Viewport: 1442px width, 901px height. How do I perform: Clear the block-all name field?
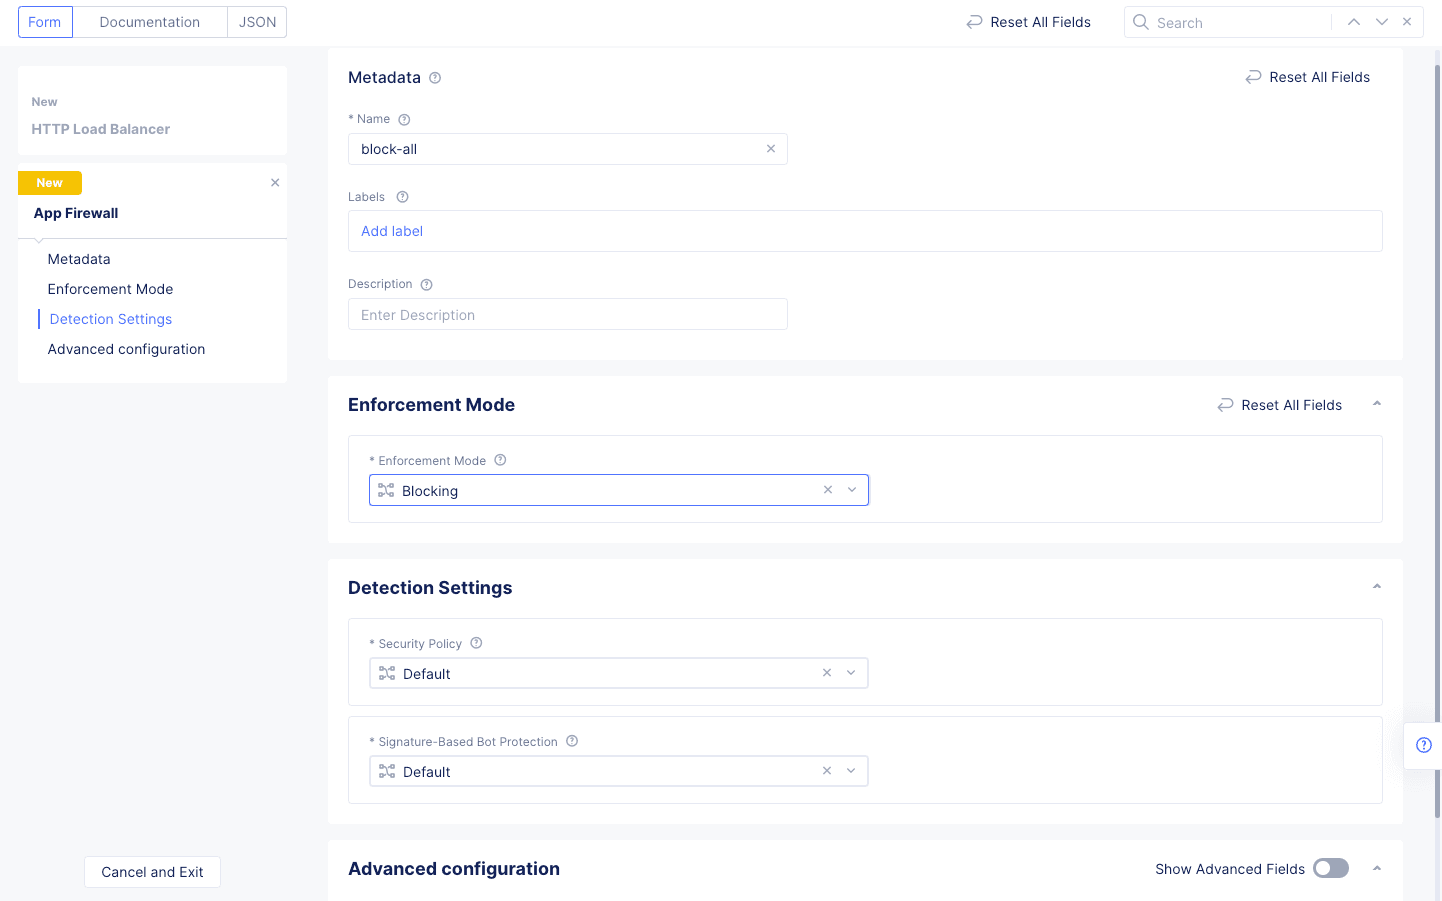771,149
